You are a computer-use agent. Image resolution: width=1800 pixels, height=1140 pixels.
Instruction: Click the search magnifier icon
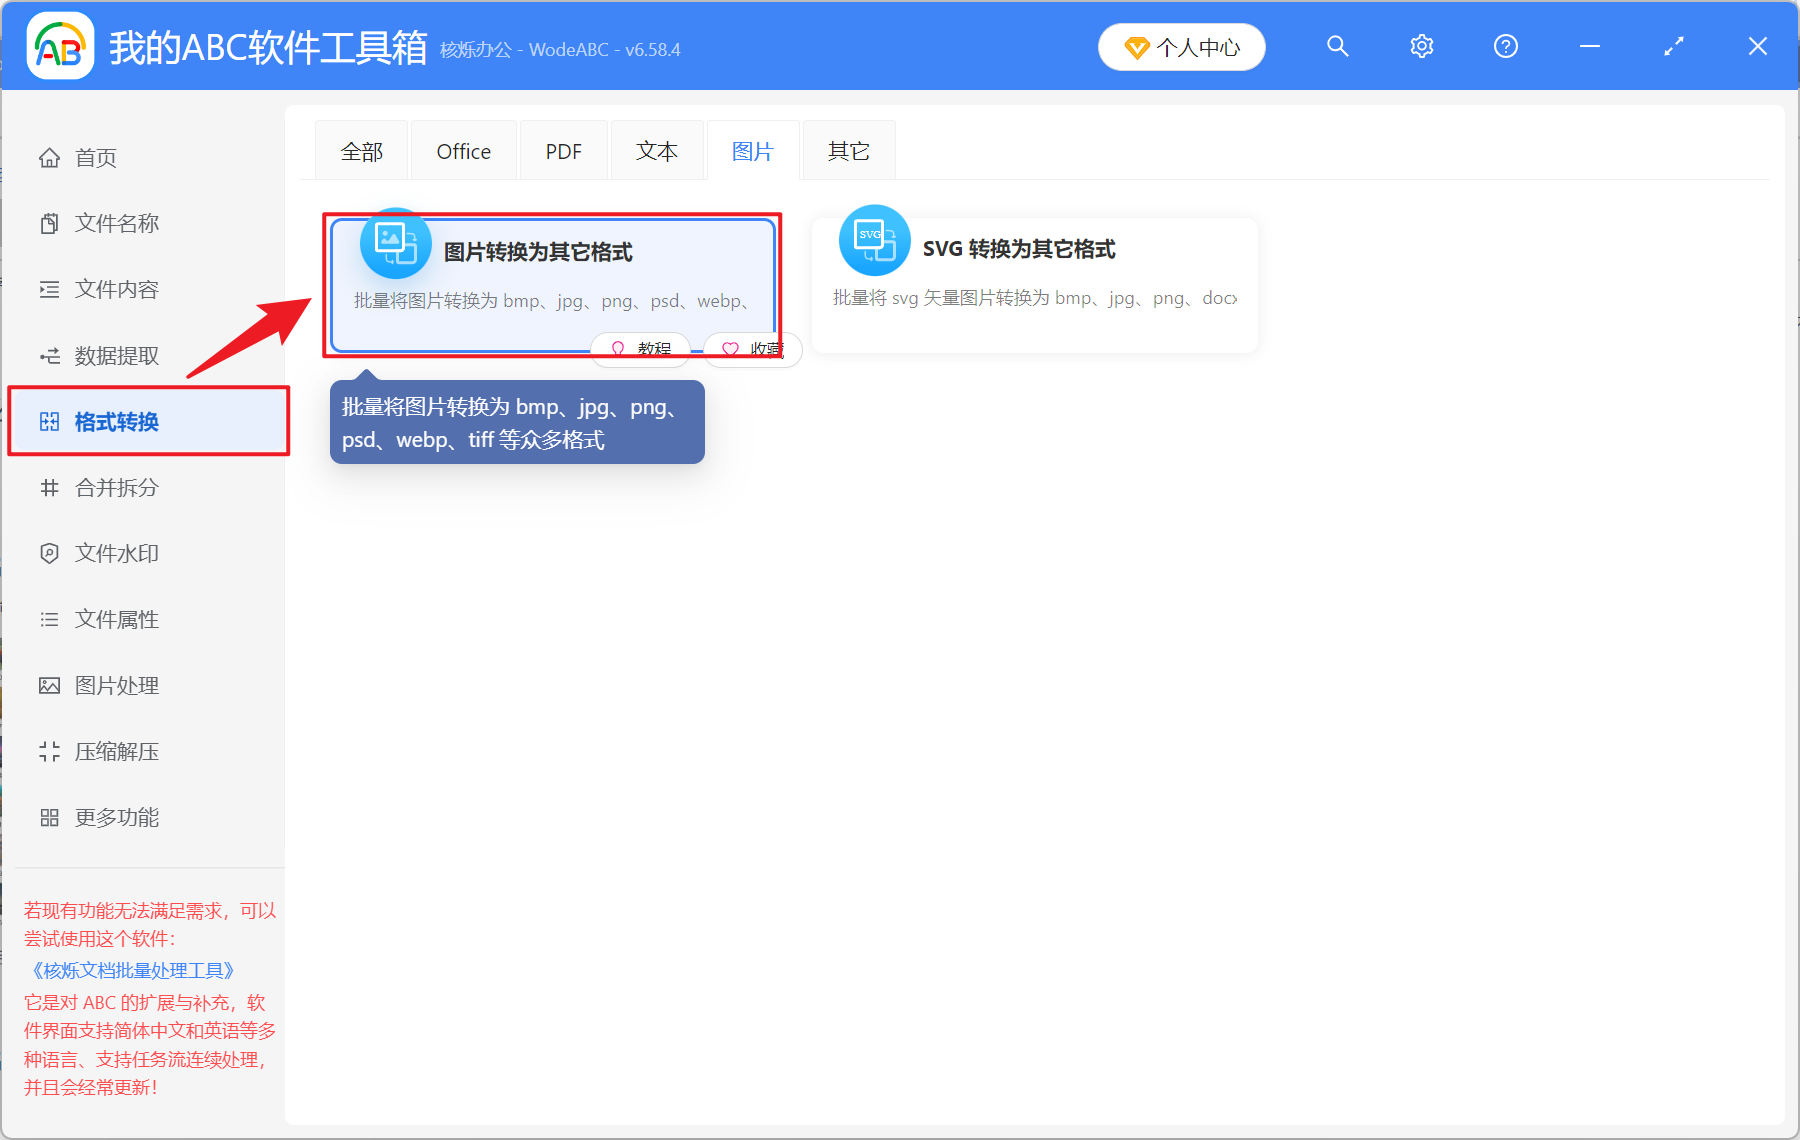[1338, 46]
